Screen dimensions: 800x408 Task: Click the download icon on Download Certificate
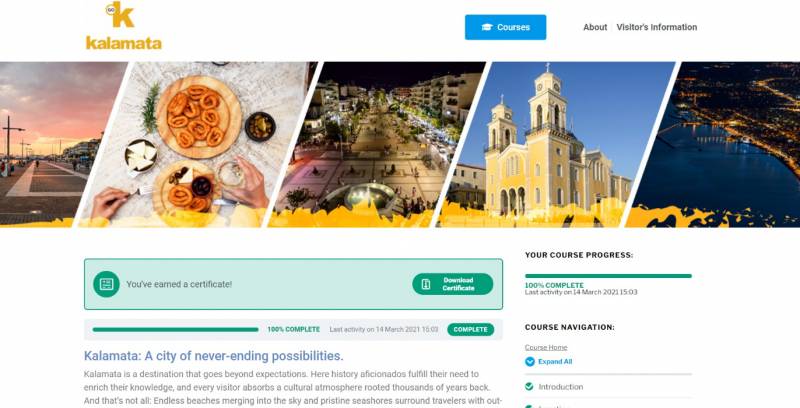[x=426, y=284]
